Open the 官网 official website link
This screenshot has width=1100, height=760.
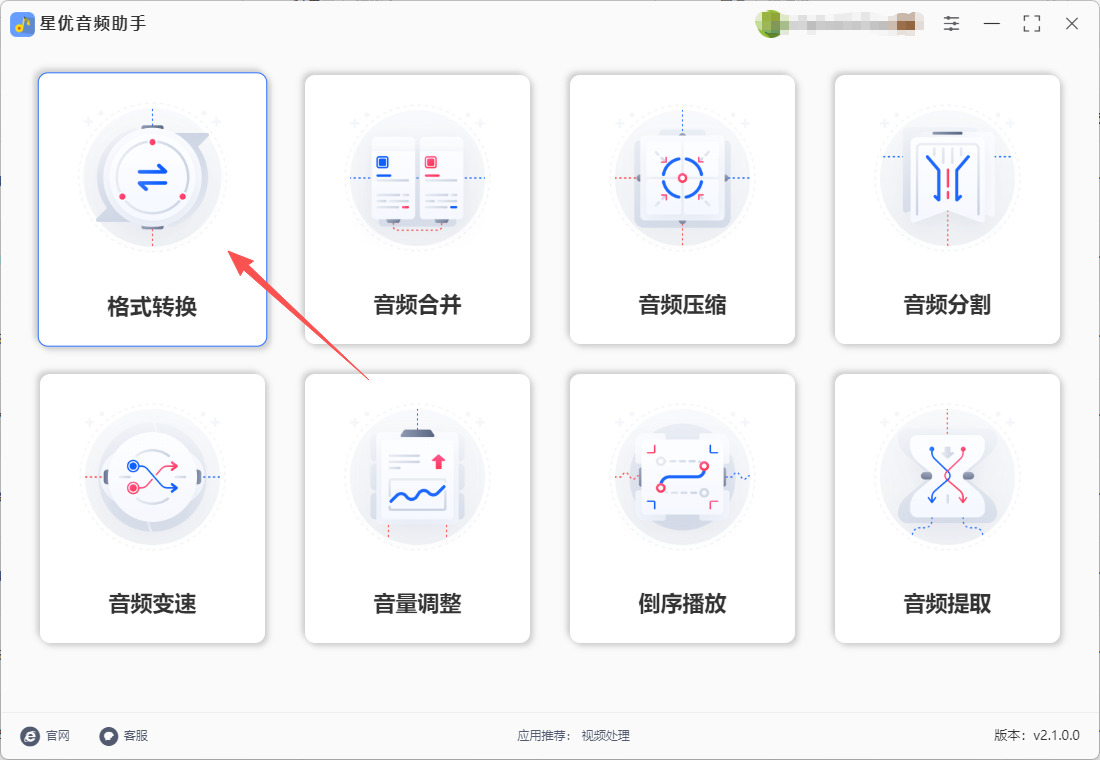point(58,735)
